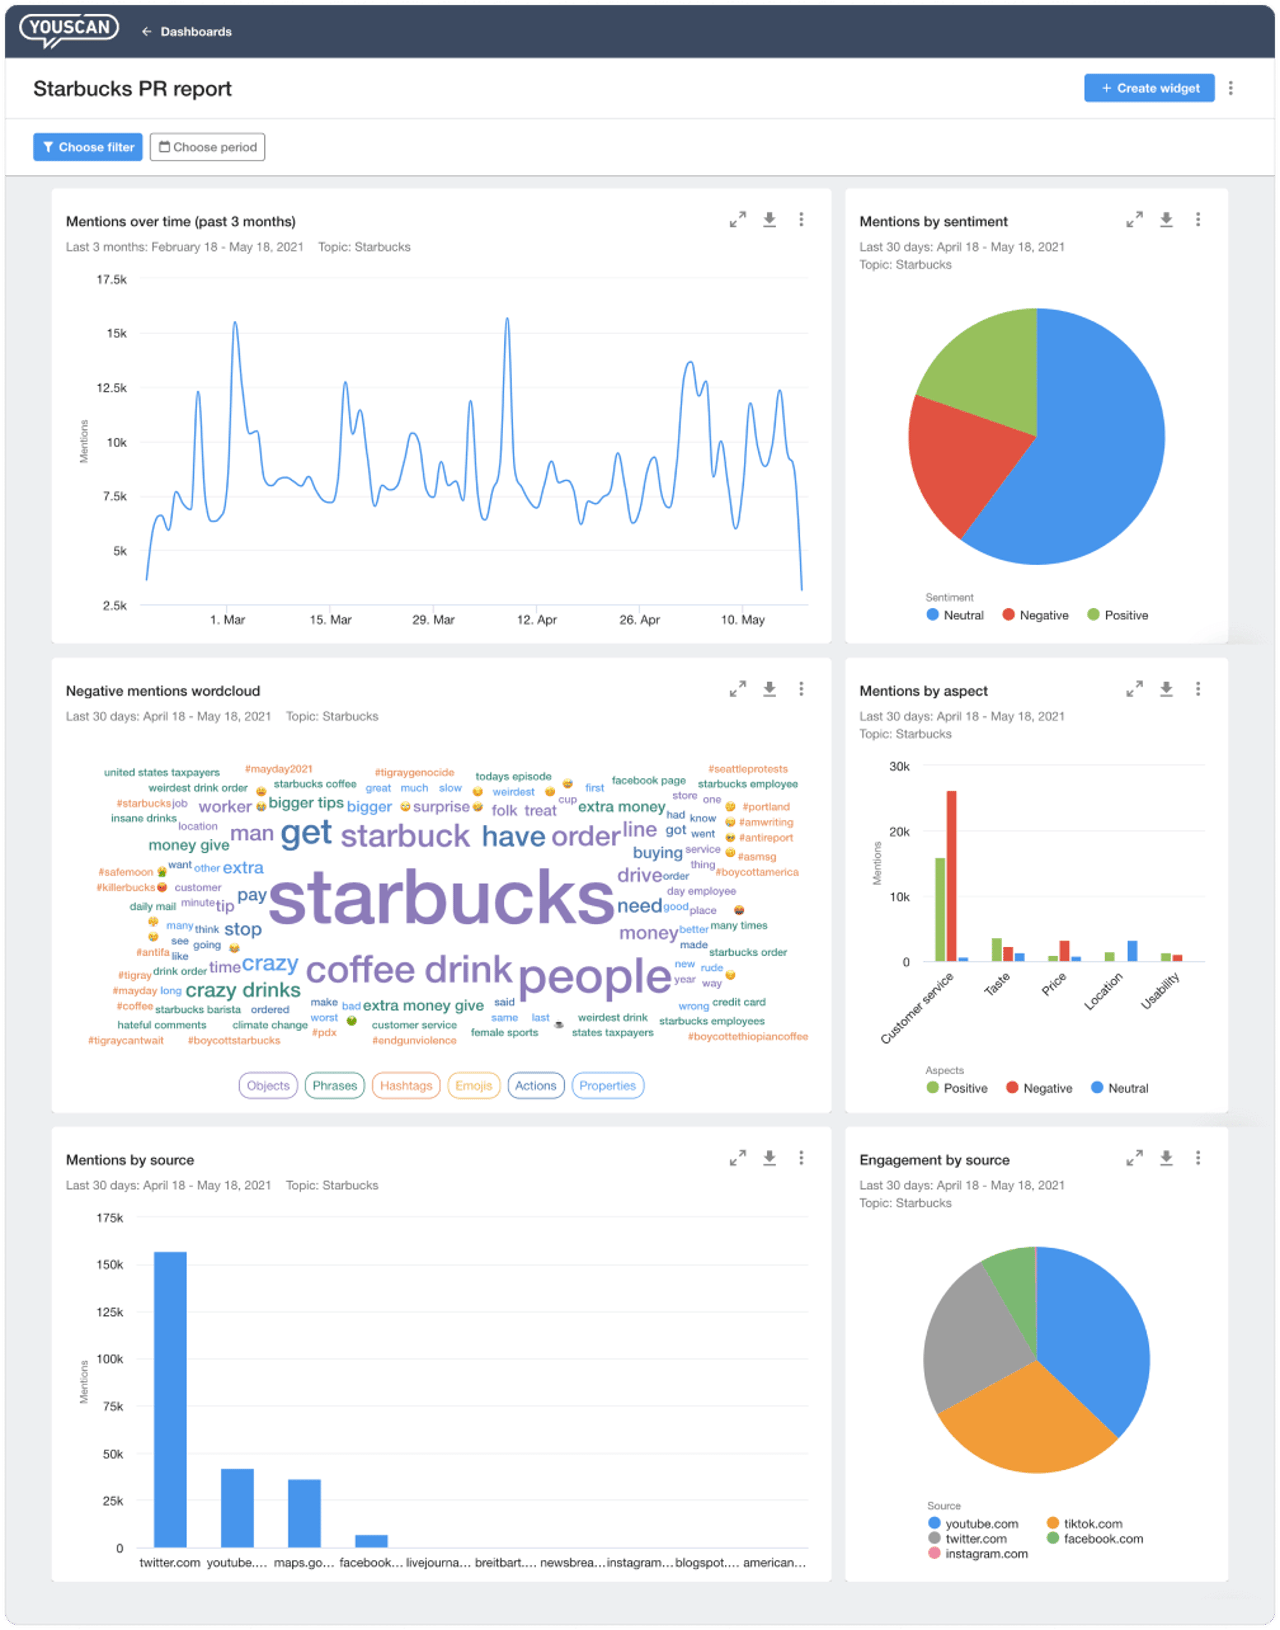Toggle Negative series in aspect legend
Viewport: 1280px width, 1630px height.
click(x=1039, y=1088)
